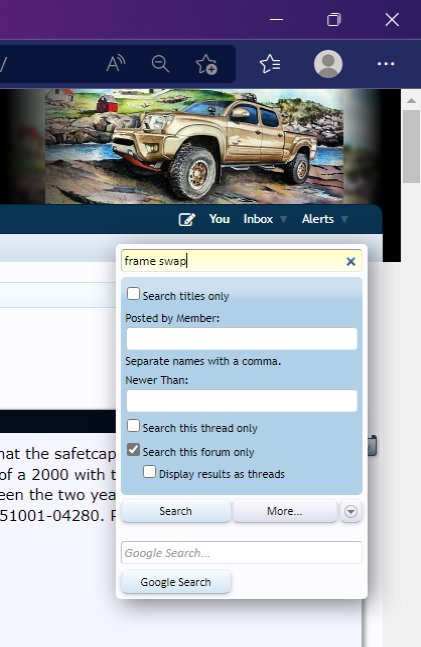Click the Search button

tap(176, 511)
